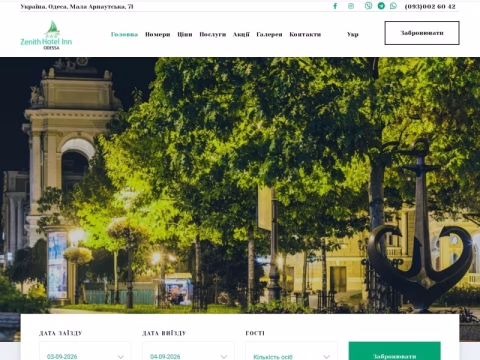Viewport: 480px width, 360px height.
Task: Open the Послуги menu item
Action: pyautogui.click(x=213, y=34)
